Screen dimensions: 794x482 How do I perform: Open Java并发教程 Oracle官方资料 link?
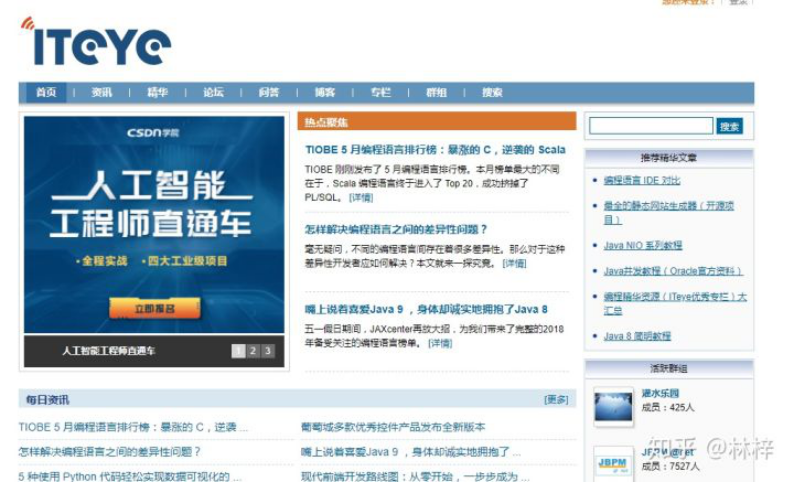coord(672,271)
